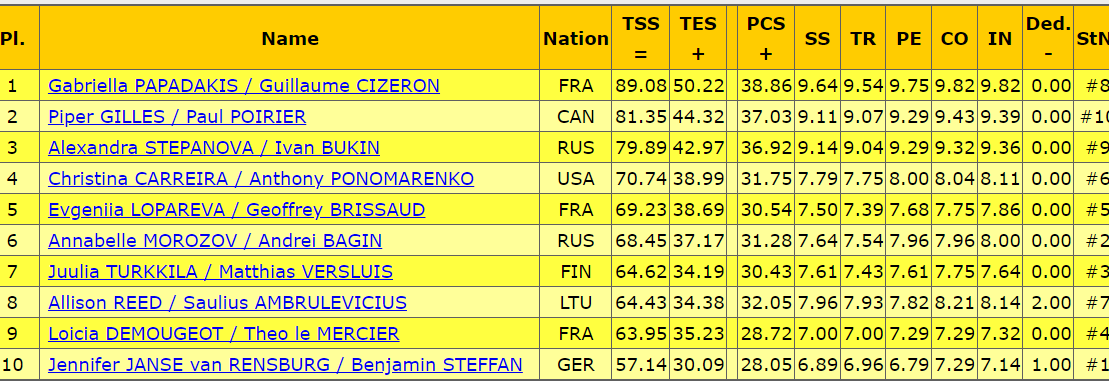Open Annabelle MOROZOV / Andrei BAGIN link

pos(215,241)
